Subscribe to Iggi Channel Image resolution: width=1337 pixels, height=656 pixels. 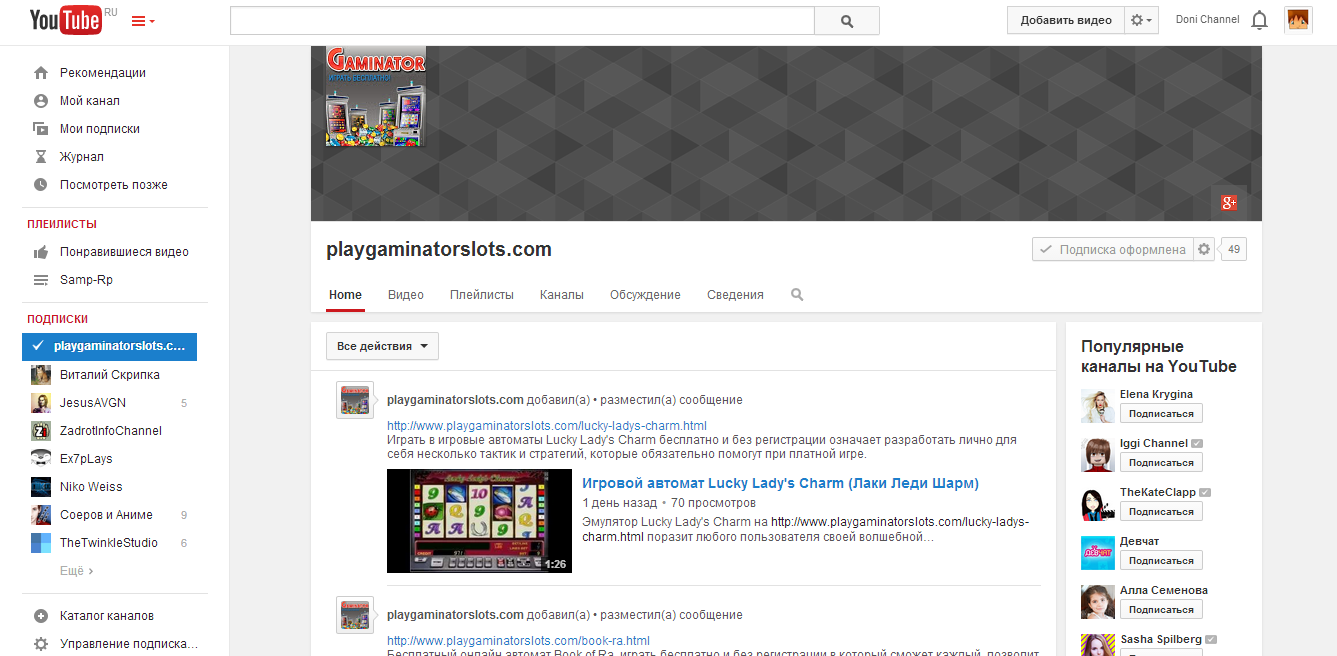coord(1161,463)
